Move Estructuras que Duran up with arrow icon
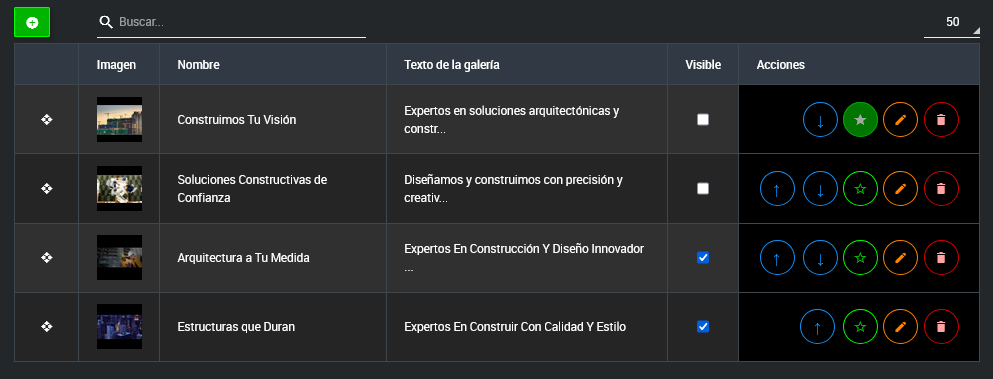The image size is (993, 379). coord(817,327)
